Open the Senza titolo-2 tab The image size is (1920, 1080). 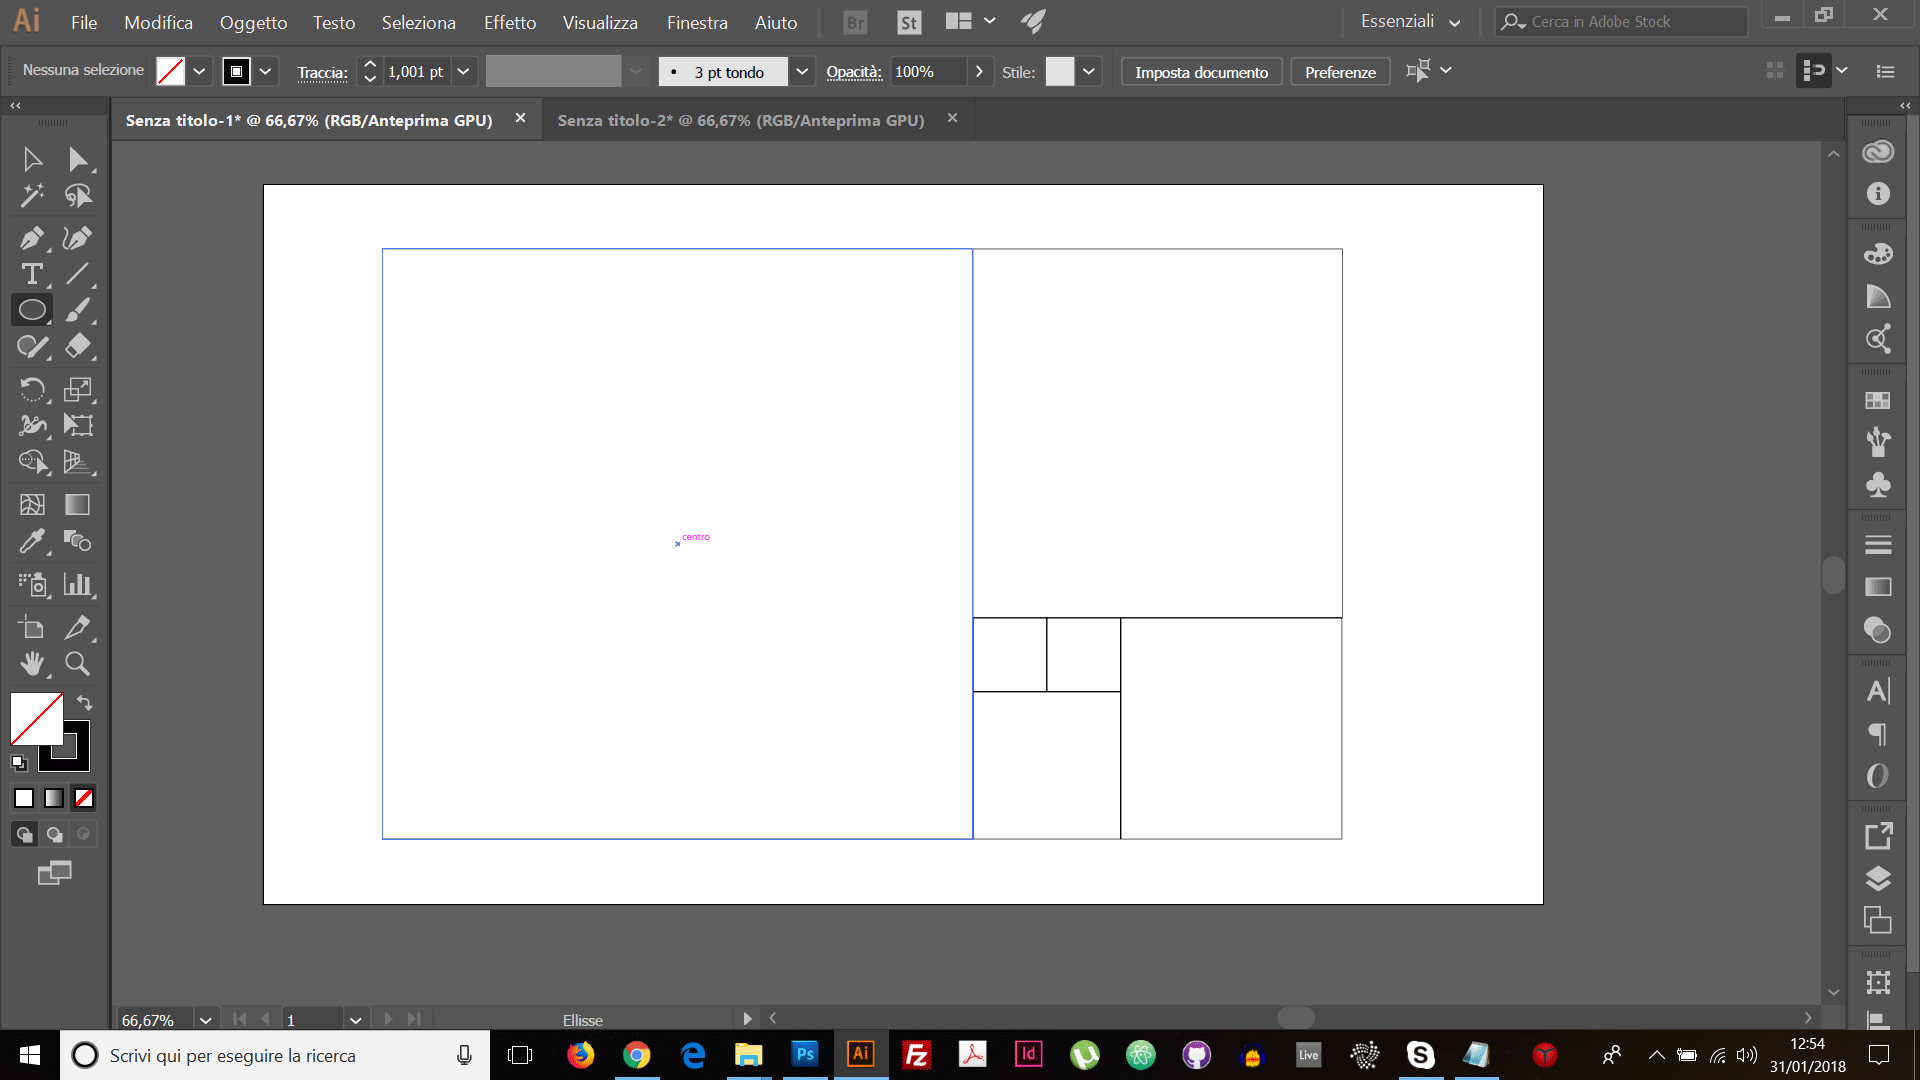[x=741, y=120]
